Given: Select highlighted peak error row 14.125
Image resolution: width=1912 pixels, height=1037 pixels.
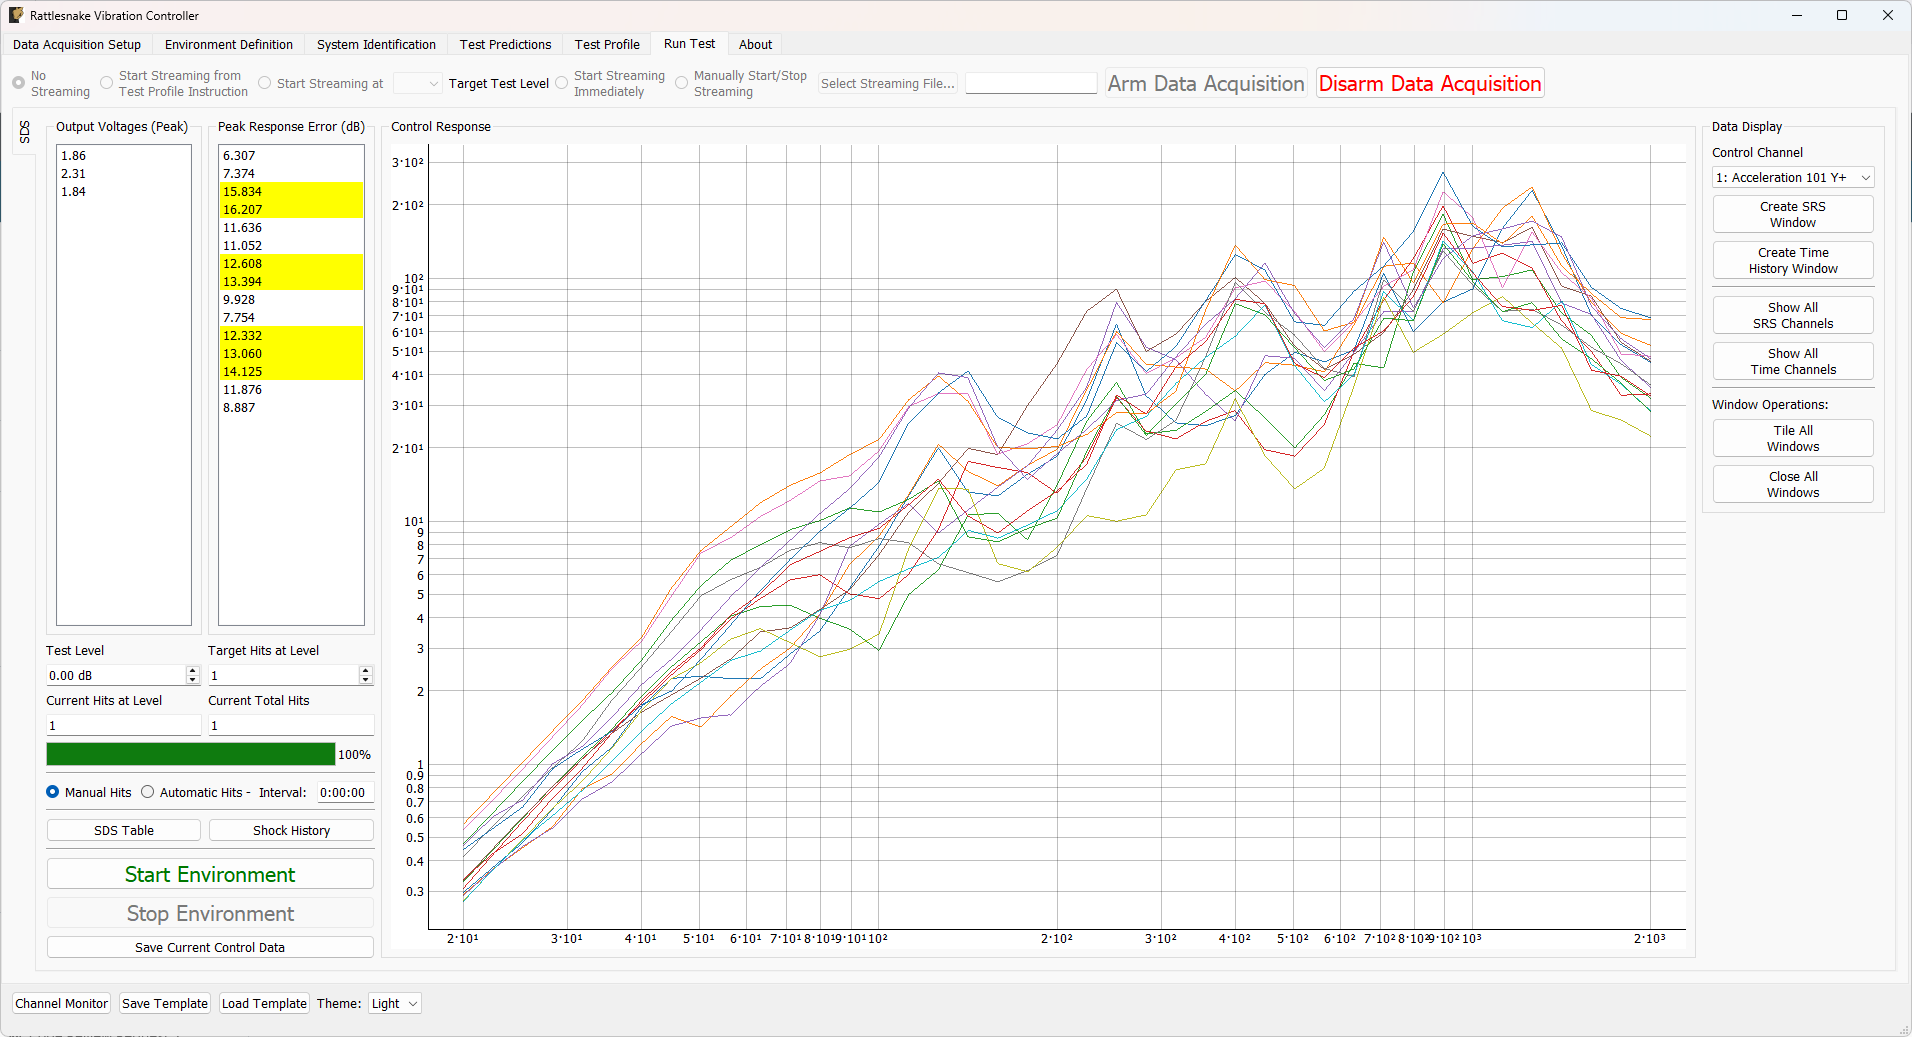Looking at the screenshot, I should (291, 372).
